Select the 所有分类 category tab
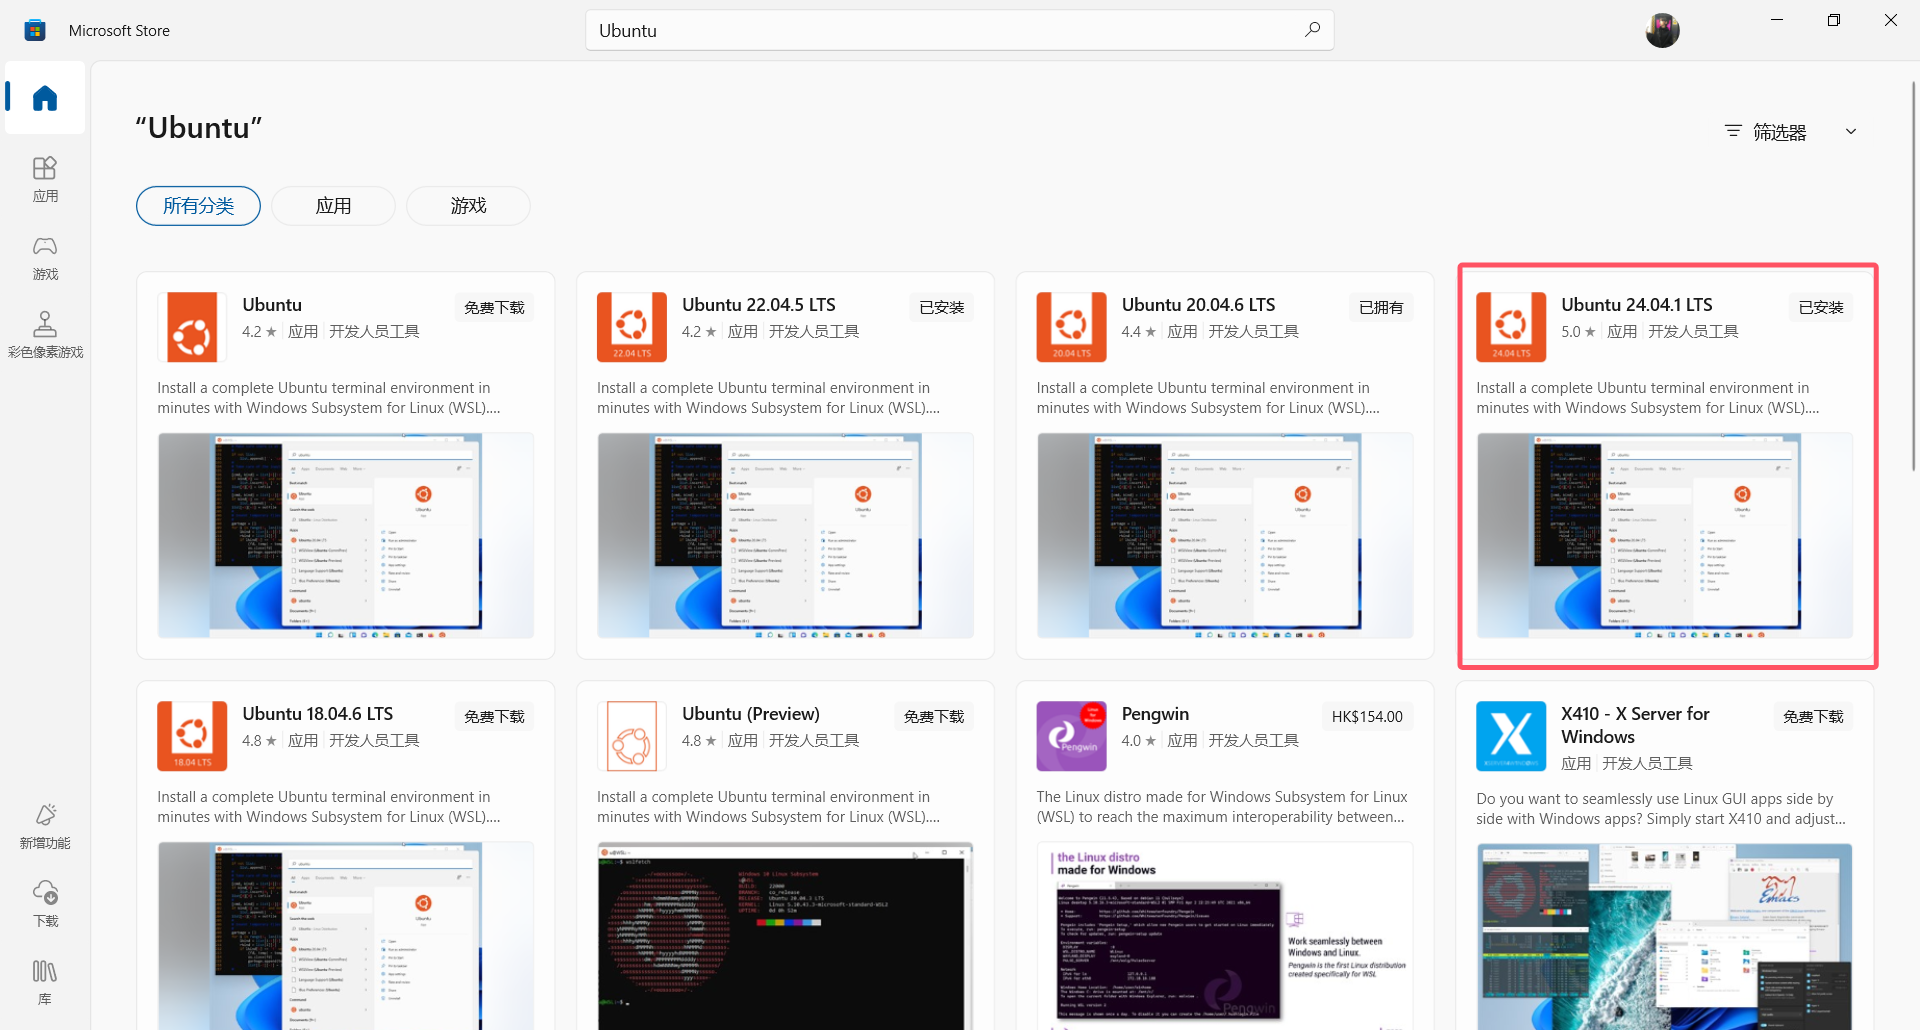The image size is (1920, 1030). click(198, 206)
